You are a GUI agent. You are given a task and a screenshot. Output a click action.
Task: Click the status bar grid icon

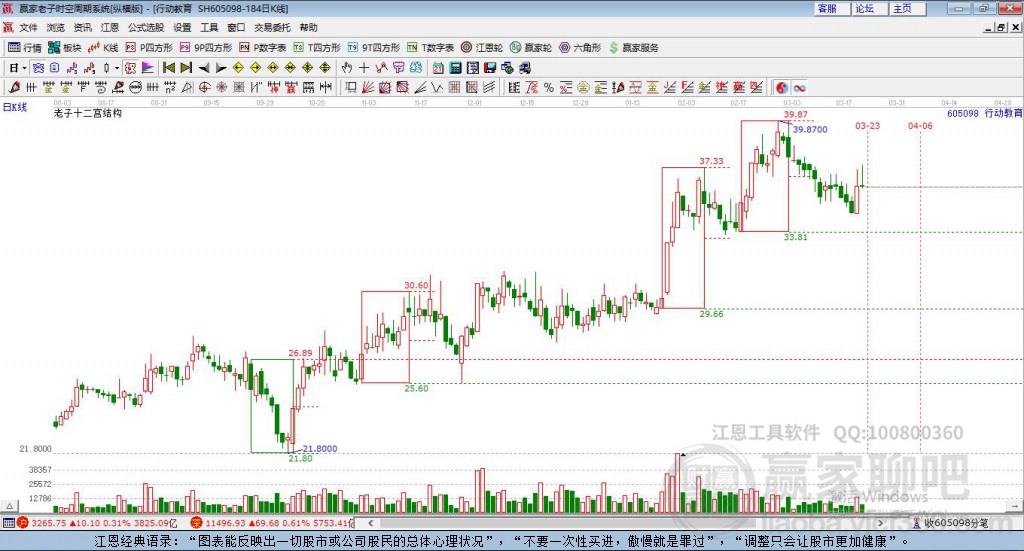tap(8, 523)
